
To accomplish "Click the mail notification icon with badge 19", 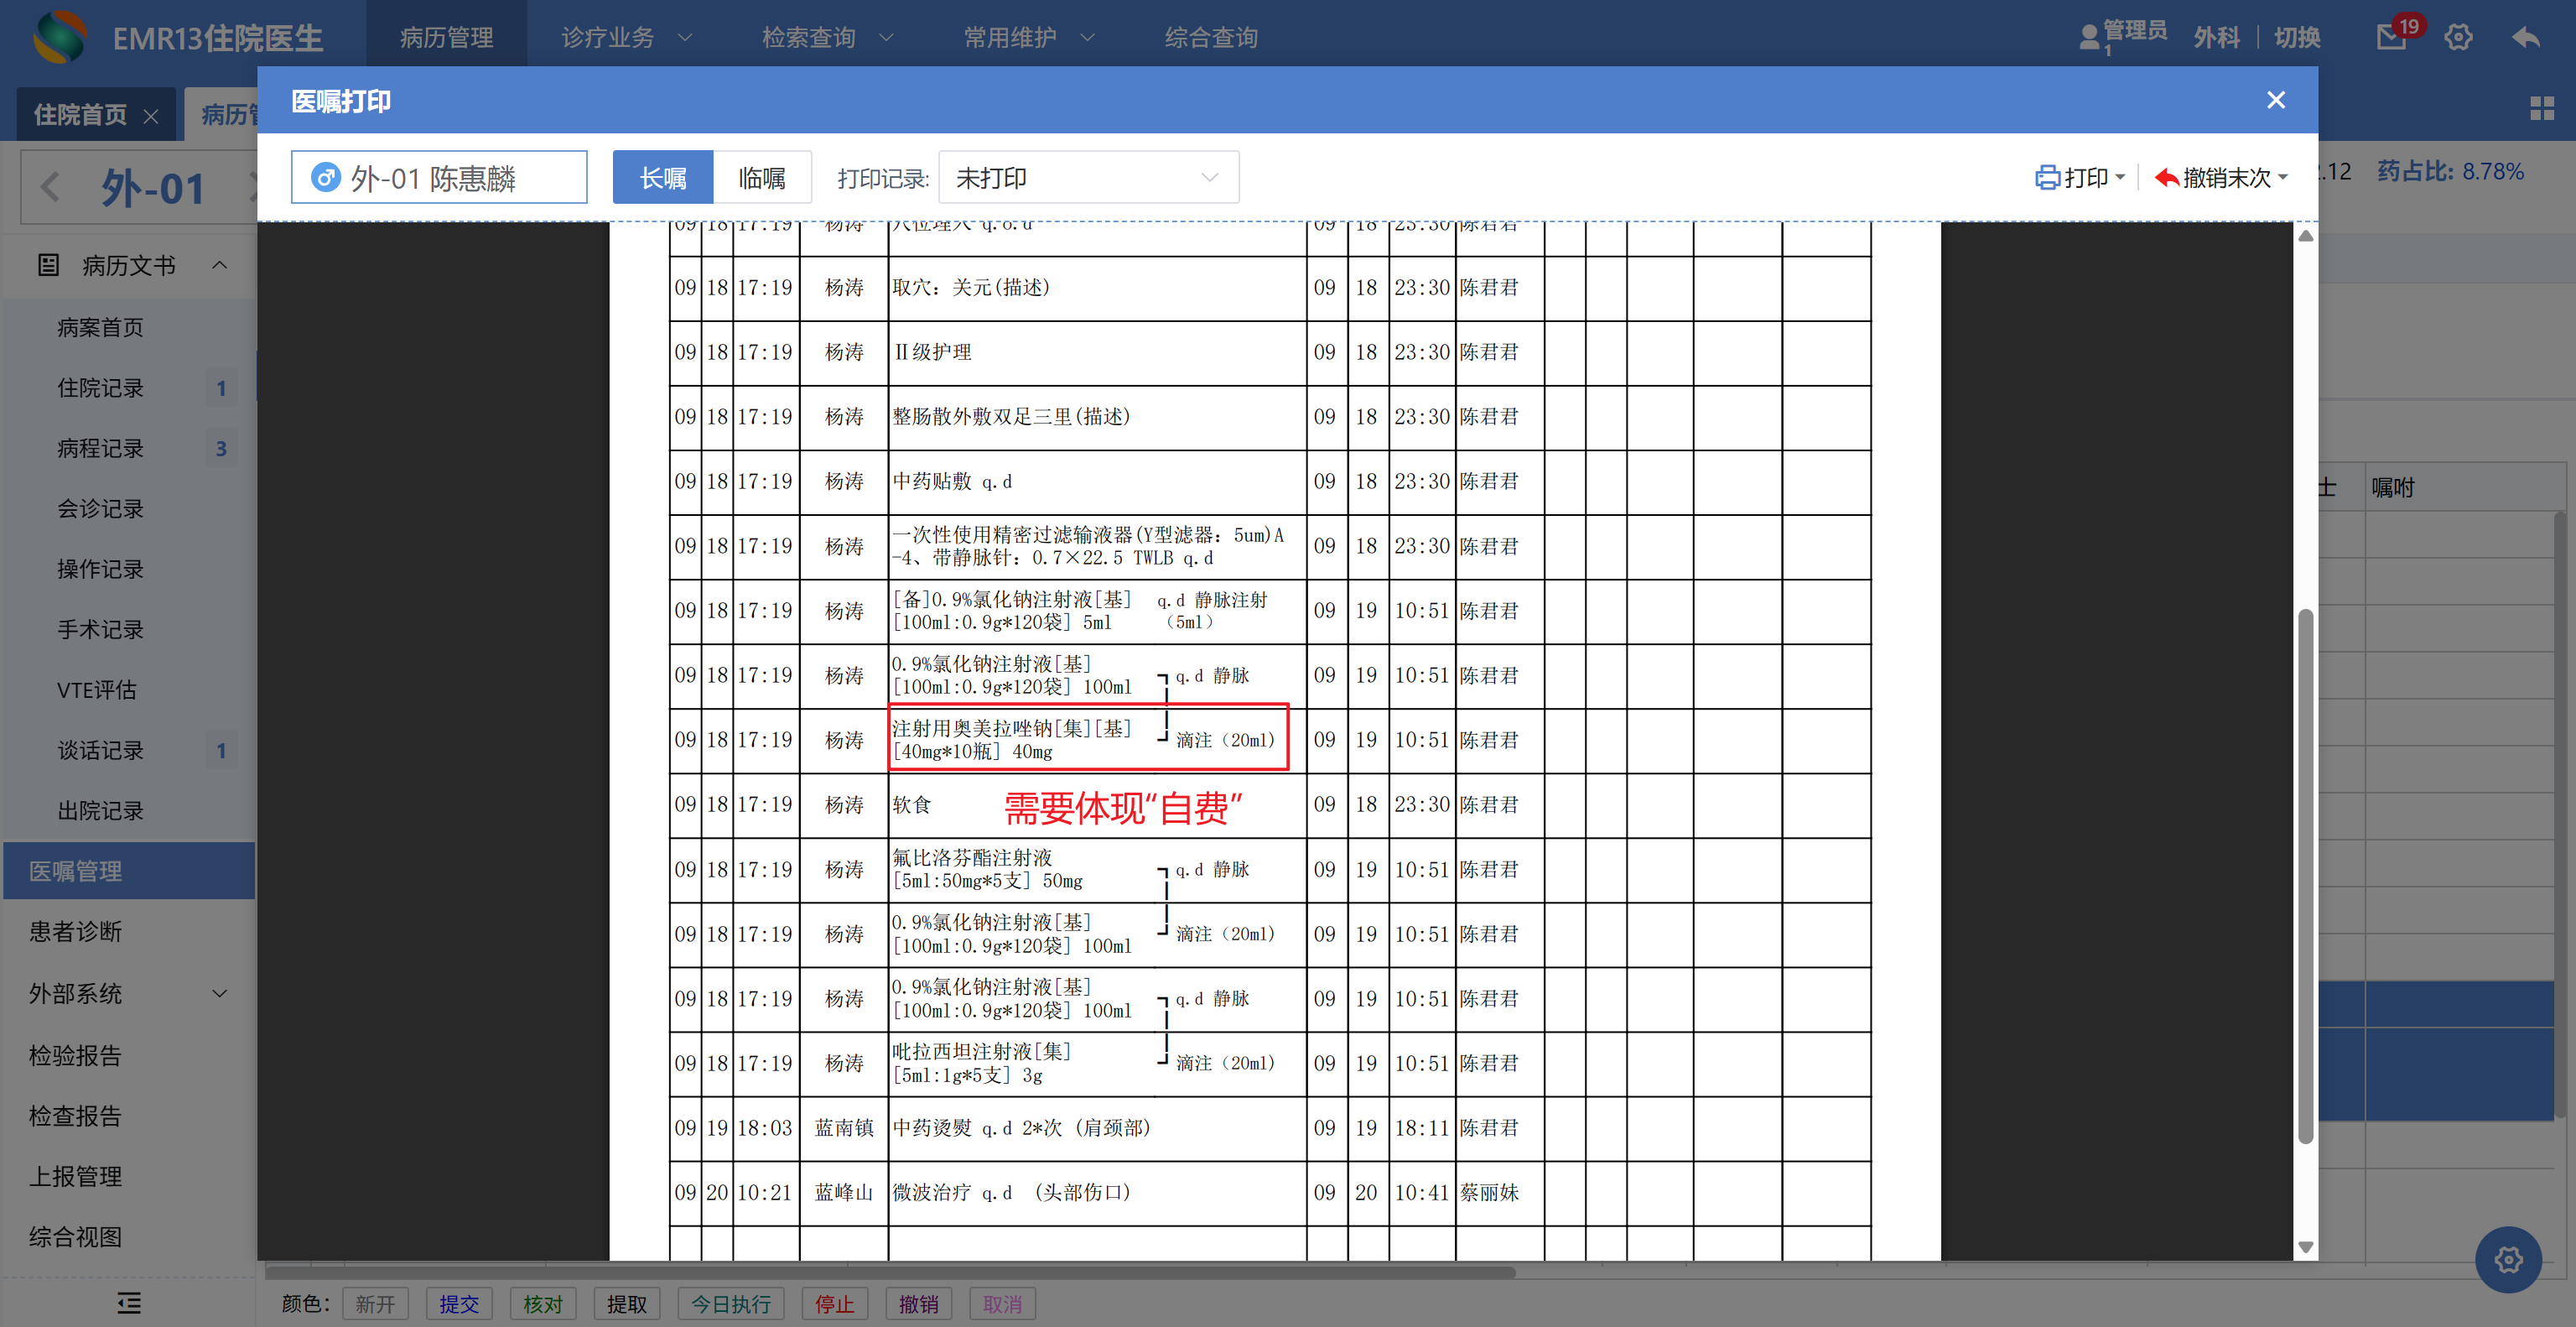I will point(2392,37).
